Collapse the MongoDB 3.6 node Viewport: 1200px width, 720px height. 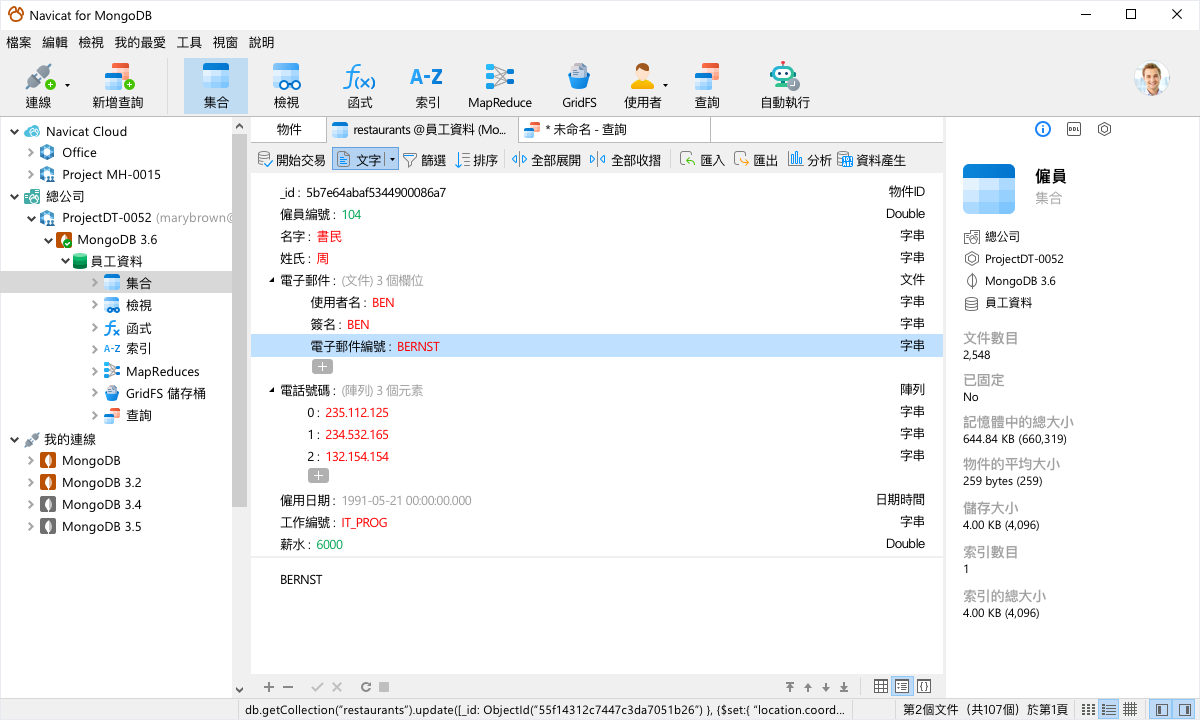point(47,240)
